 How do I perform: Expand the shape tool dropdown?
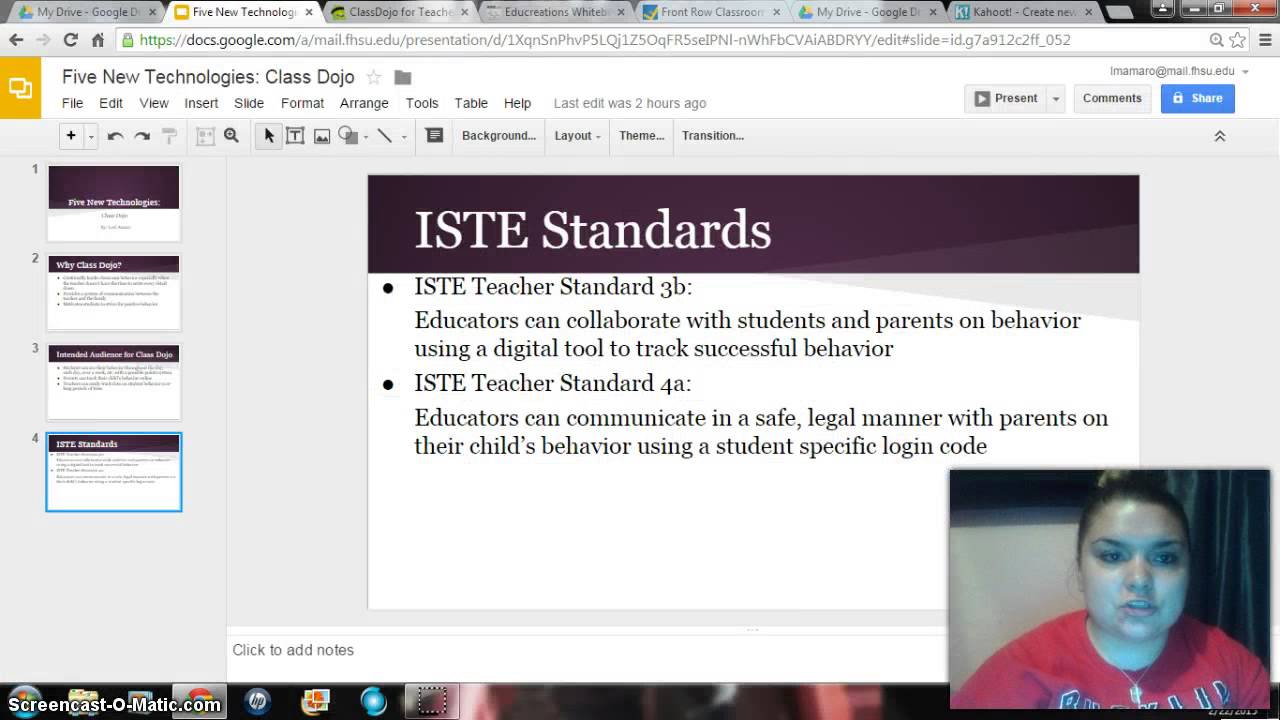tap(366, 136)
